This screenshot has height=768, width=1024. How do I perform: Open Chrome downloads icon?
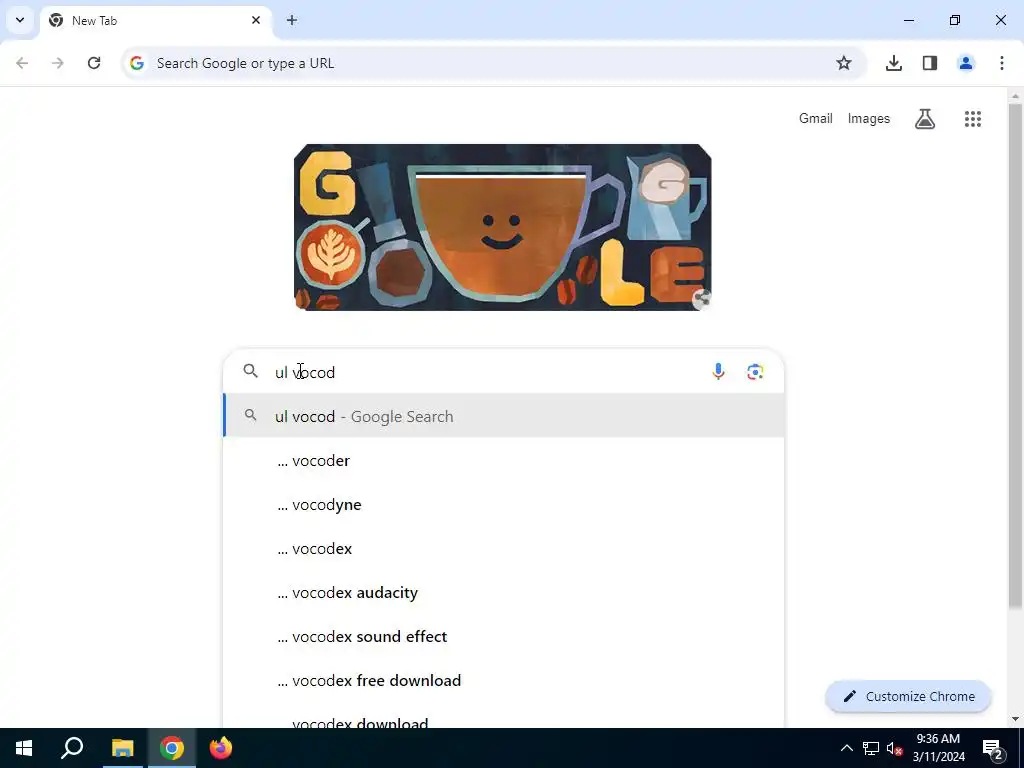[893, 63]
